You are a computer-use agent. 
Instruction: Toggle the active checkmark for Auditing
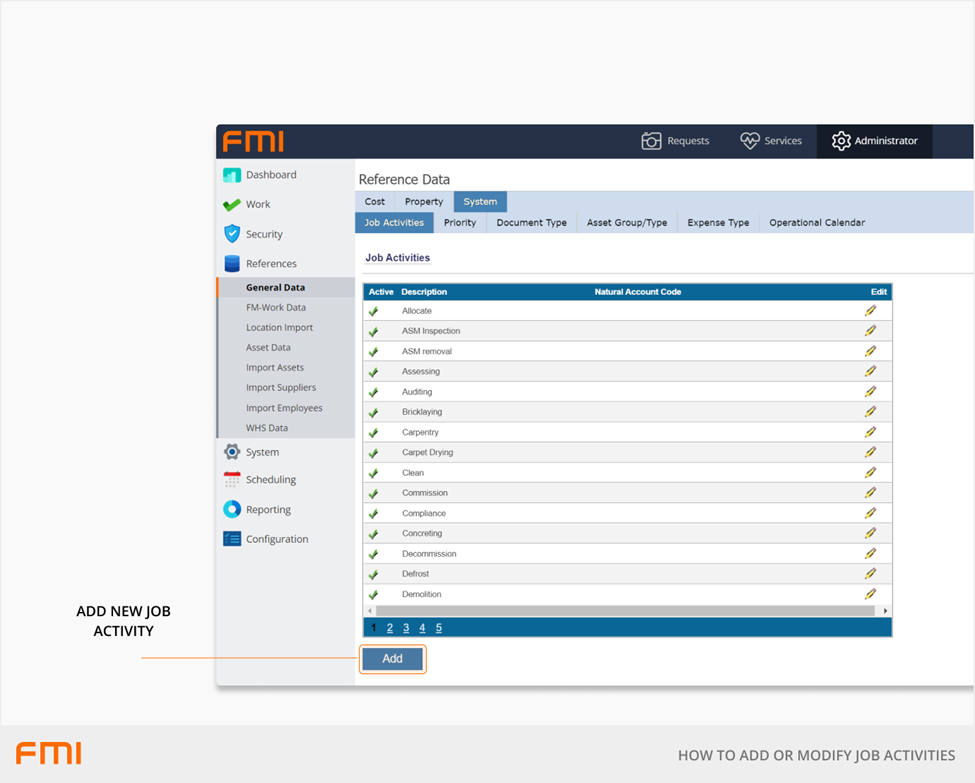click(x=374, y=392)
